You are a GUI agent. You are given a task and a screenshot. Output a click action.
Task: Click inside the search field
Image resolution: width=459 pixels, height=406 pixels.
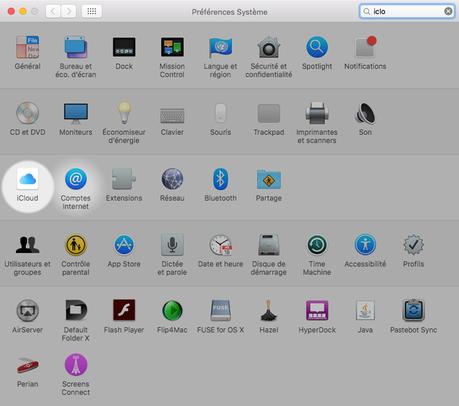pyautogui.click(x=407, y=11)
